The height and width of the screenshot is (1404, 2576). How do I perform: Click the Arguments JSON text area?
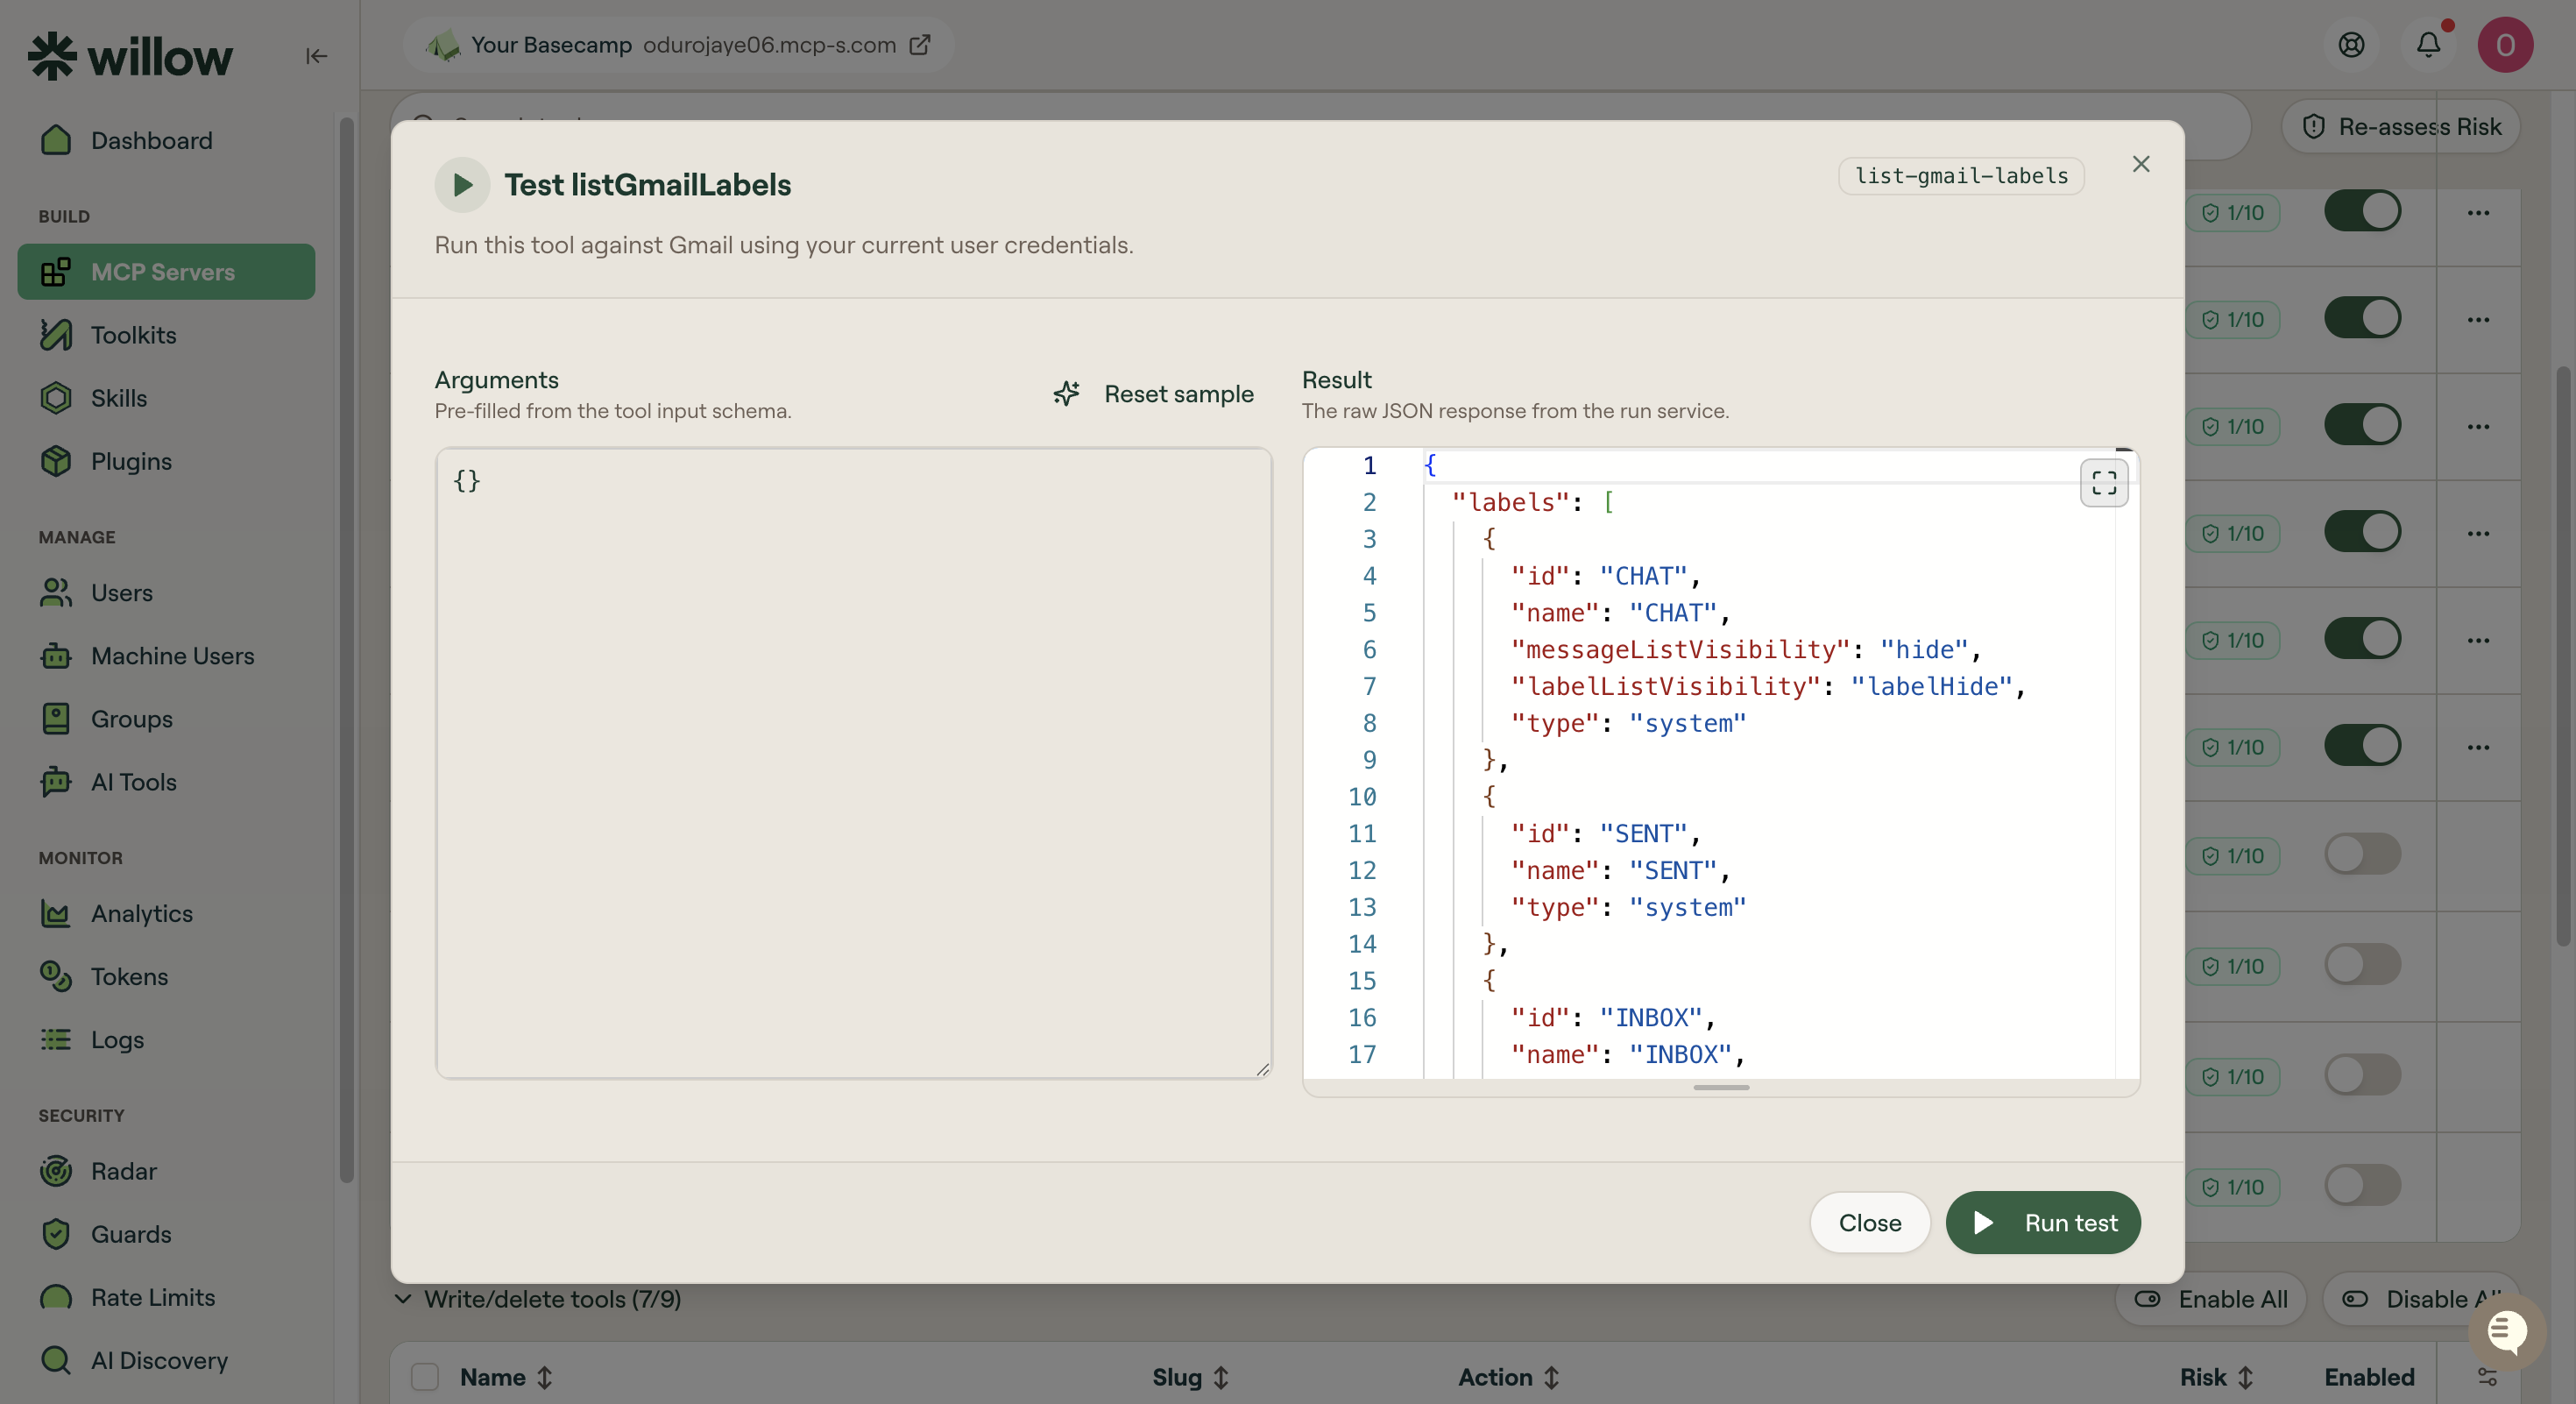tap(853, 763)
